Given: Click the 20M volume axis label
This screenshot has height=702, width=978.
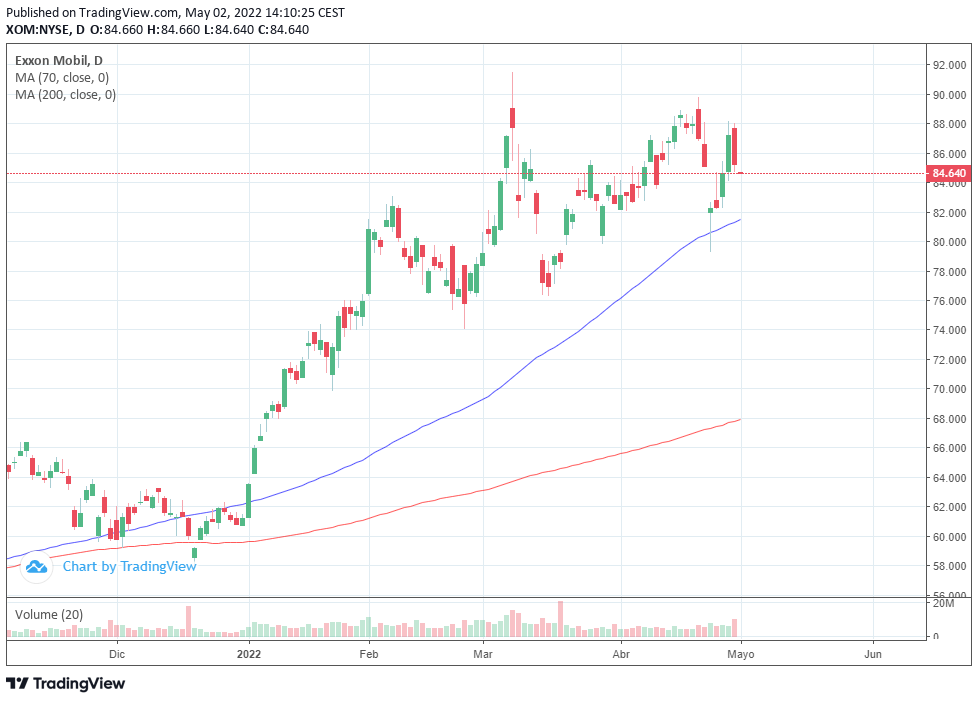Looking at the screenshot, I should click(x=944, y=603).
